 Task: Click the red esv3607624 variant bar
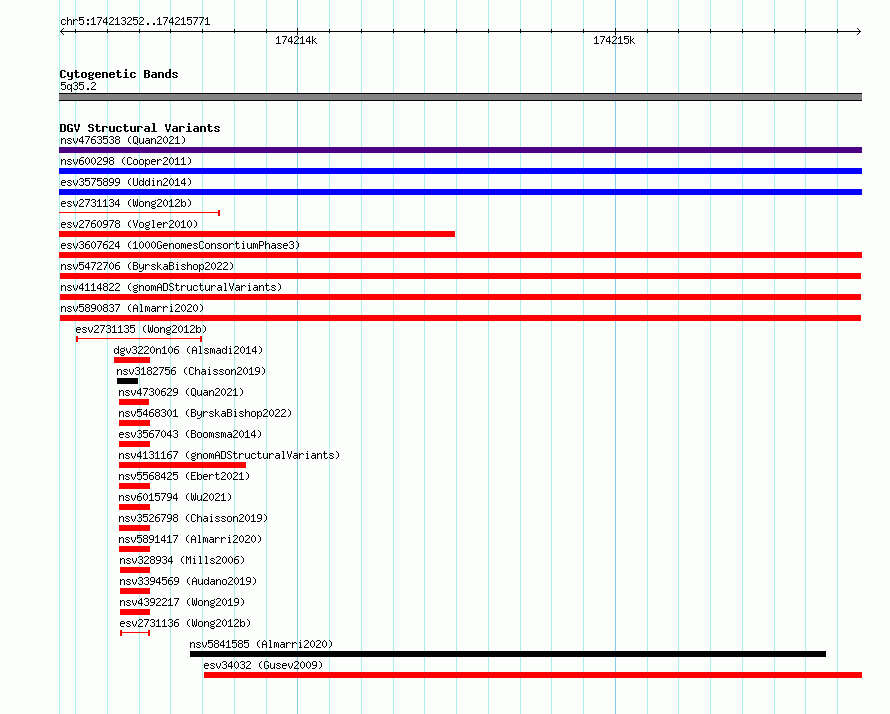pyautogui.click(x=460, y=255)
